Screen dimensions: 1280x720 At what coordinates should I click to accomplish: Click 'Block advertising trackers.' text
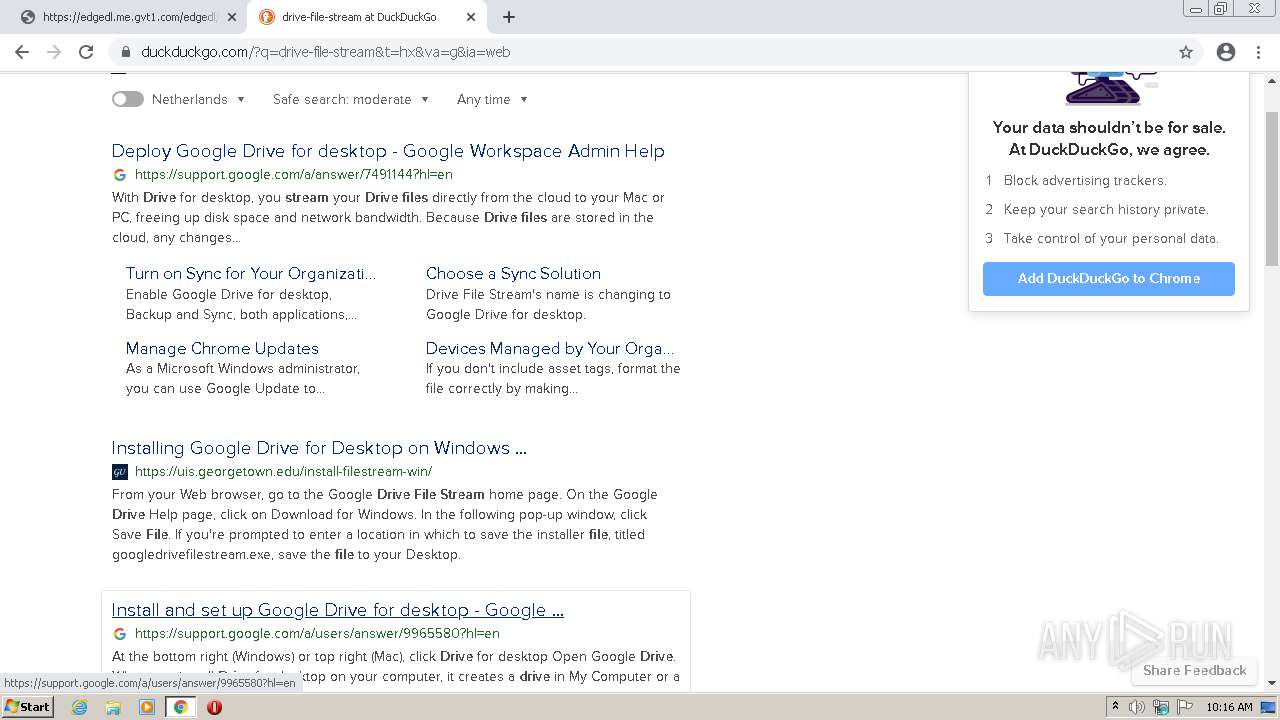click(1085, 180)
